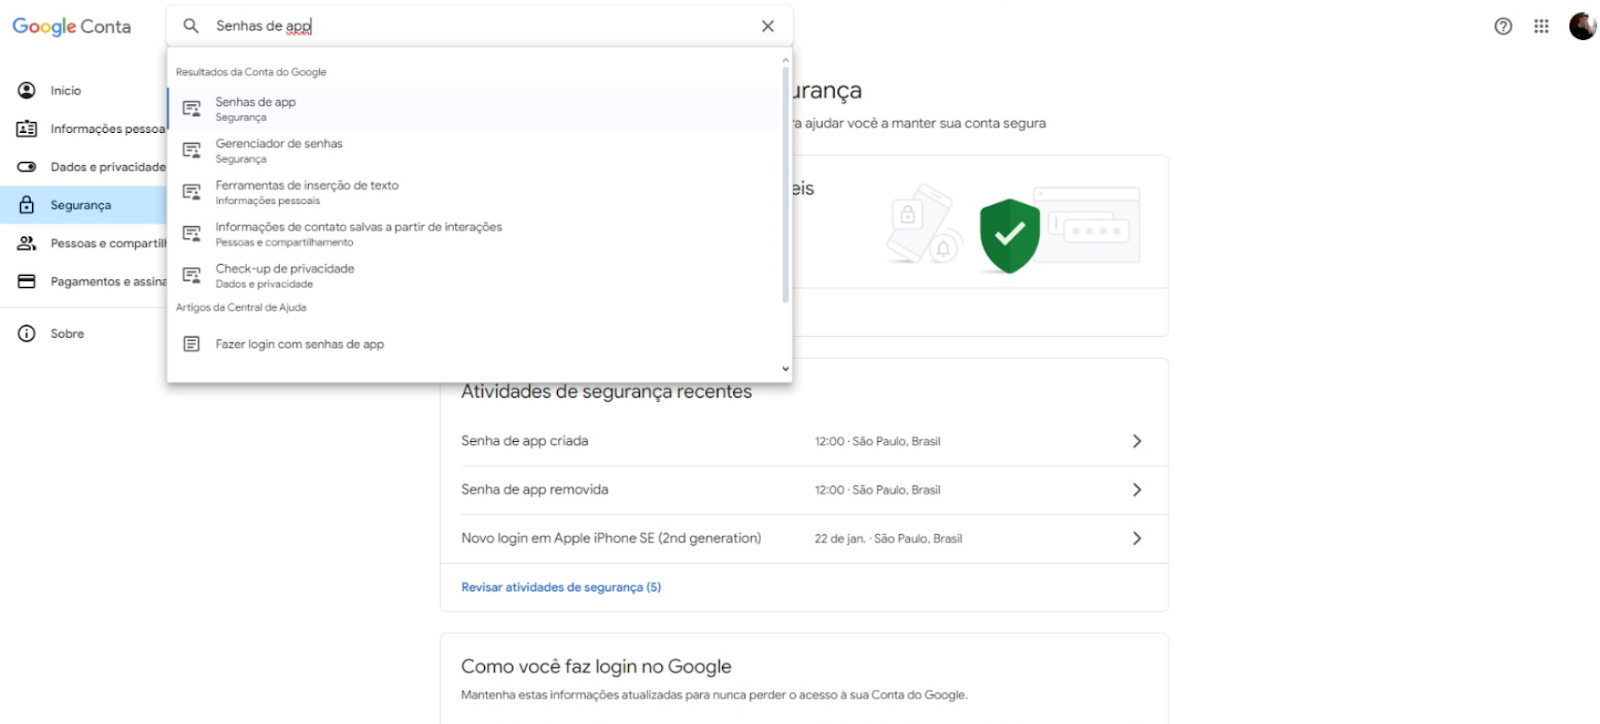Open Senha de app criada activity
Viewport: 1600px width, 724px height.
[x=804, y=441]
